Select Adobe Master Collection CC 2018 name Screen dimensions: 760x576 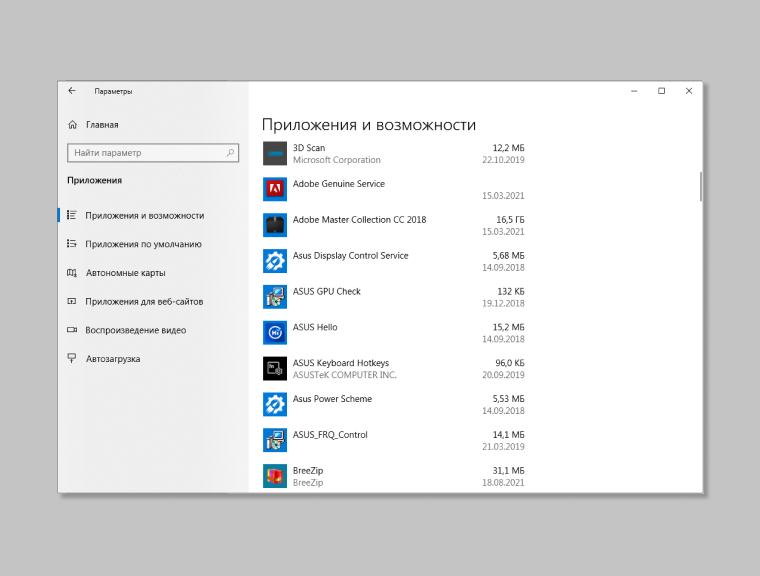pos(360,220)
